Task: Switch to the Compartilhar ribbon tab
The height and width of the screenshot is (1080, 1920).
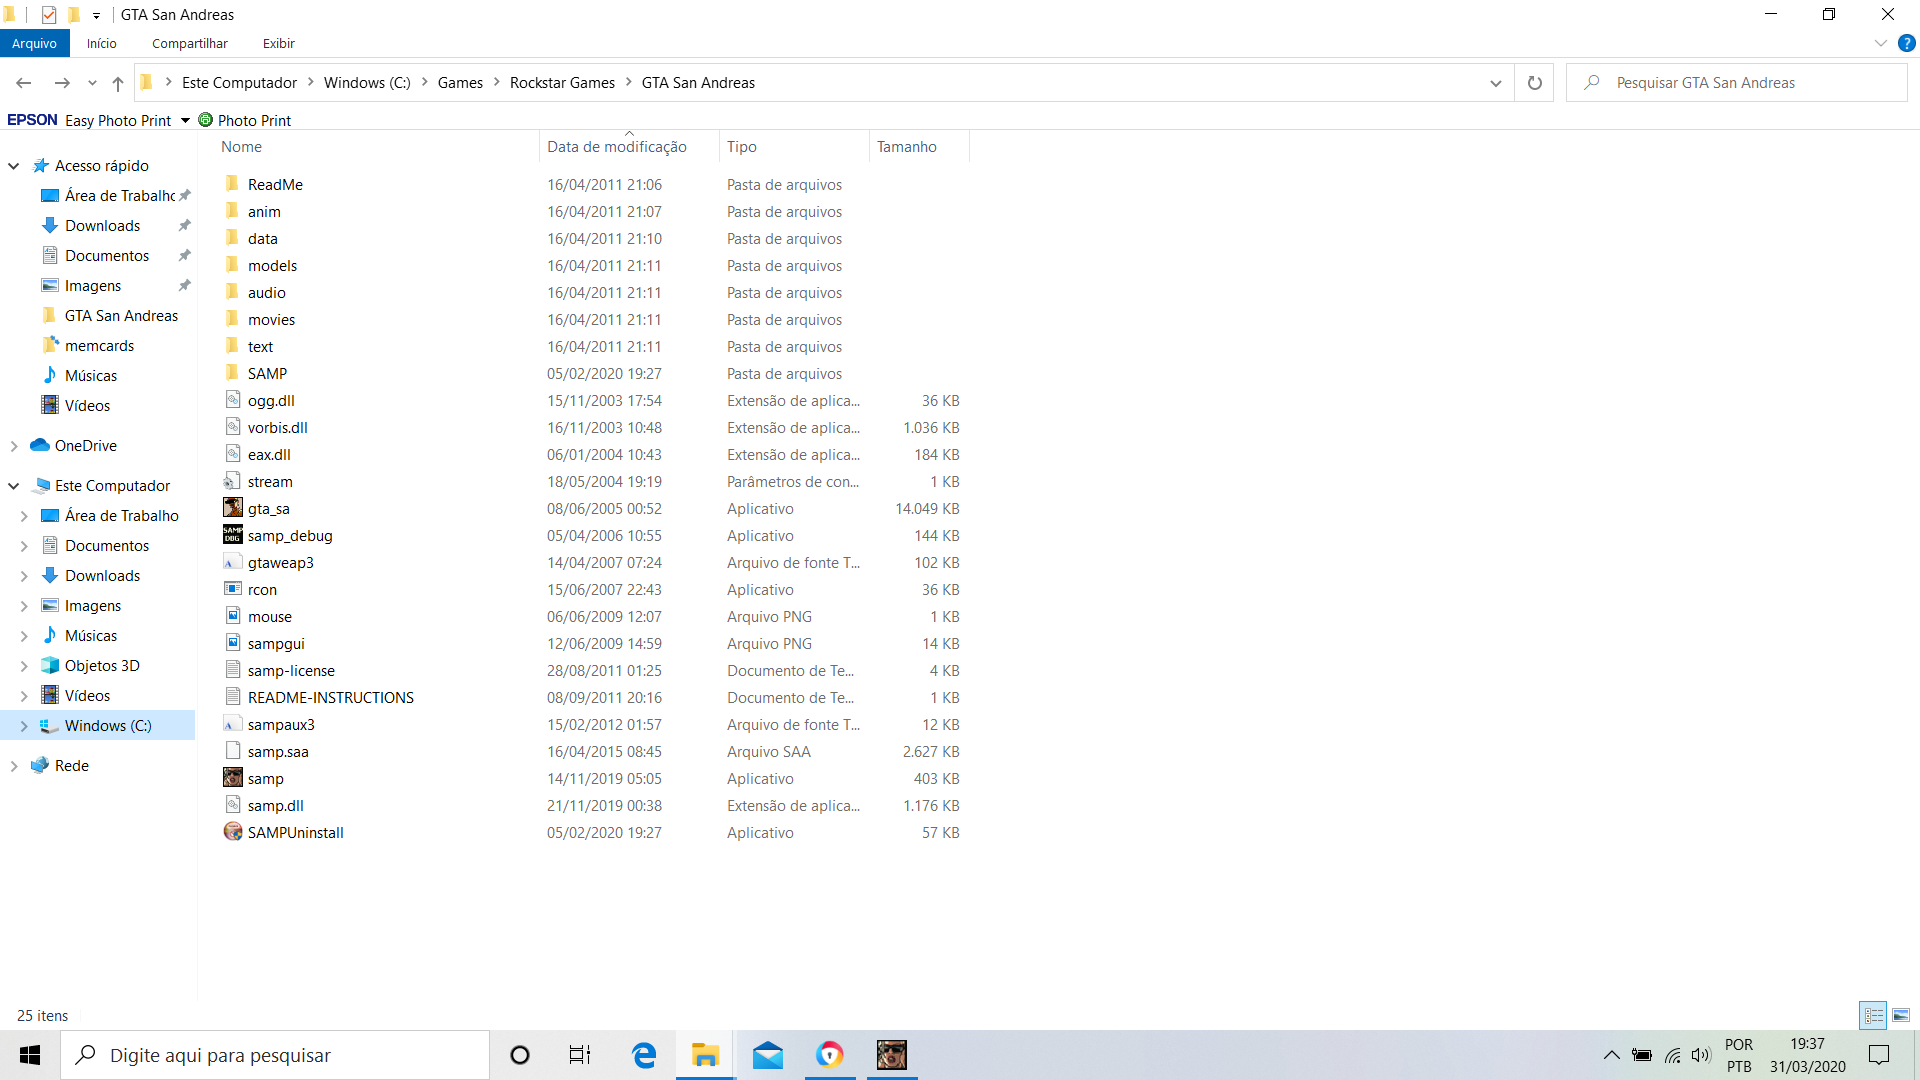Action: click(190, 43)
